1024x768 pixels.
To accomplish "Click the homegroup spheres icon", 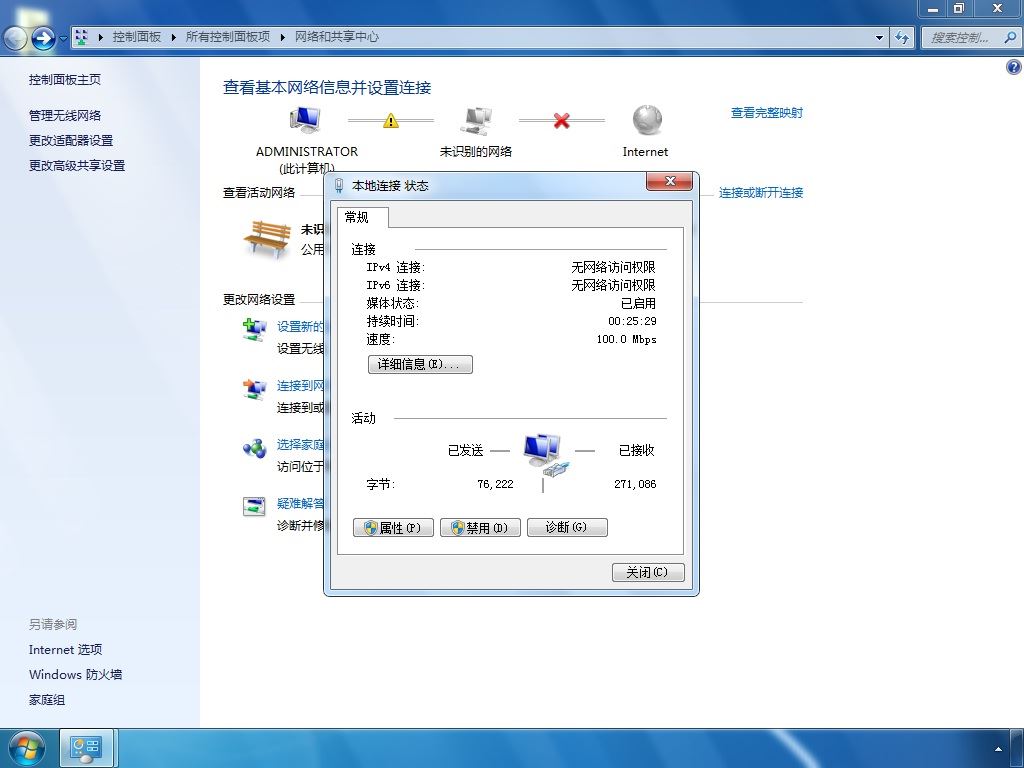I will click(x=254, y=448).
